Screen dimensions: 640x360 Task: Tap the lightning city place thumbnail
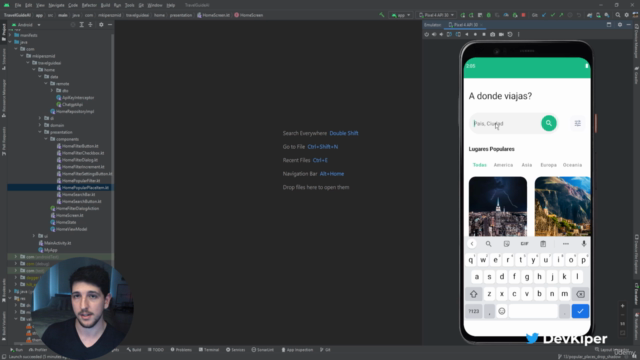coord(498,206)
